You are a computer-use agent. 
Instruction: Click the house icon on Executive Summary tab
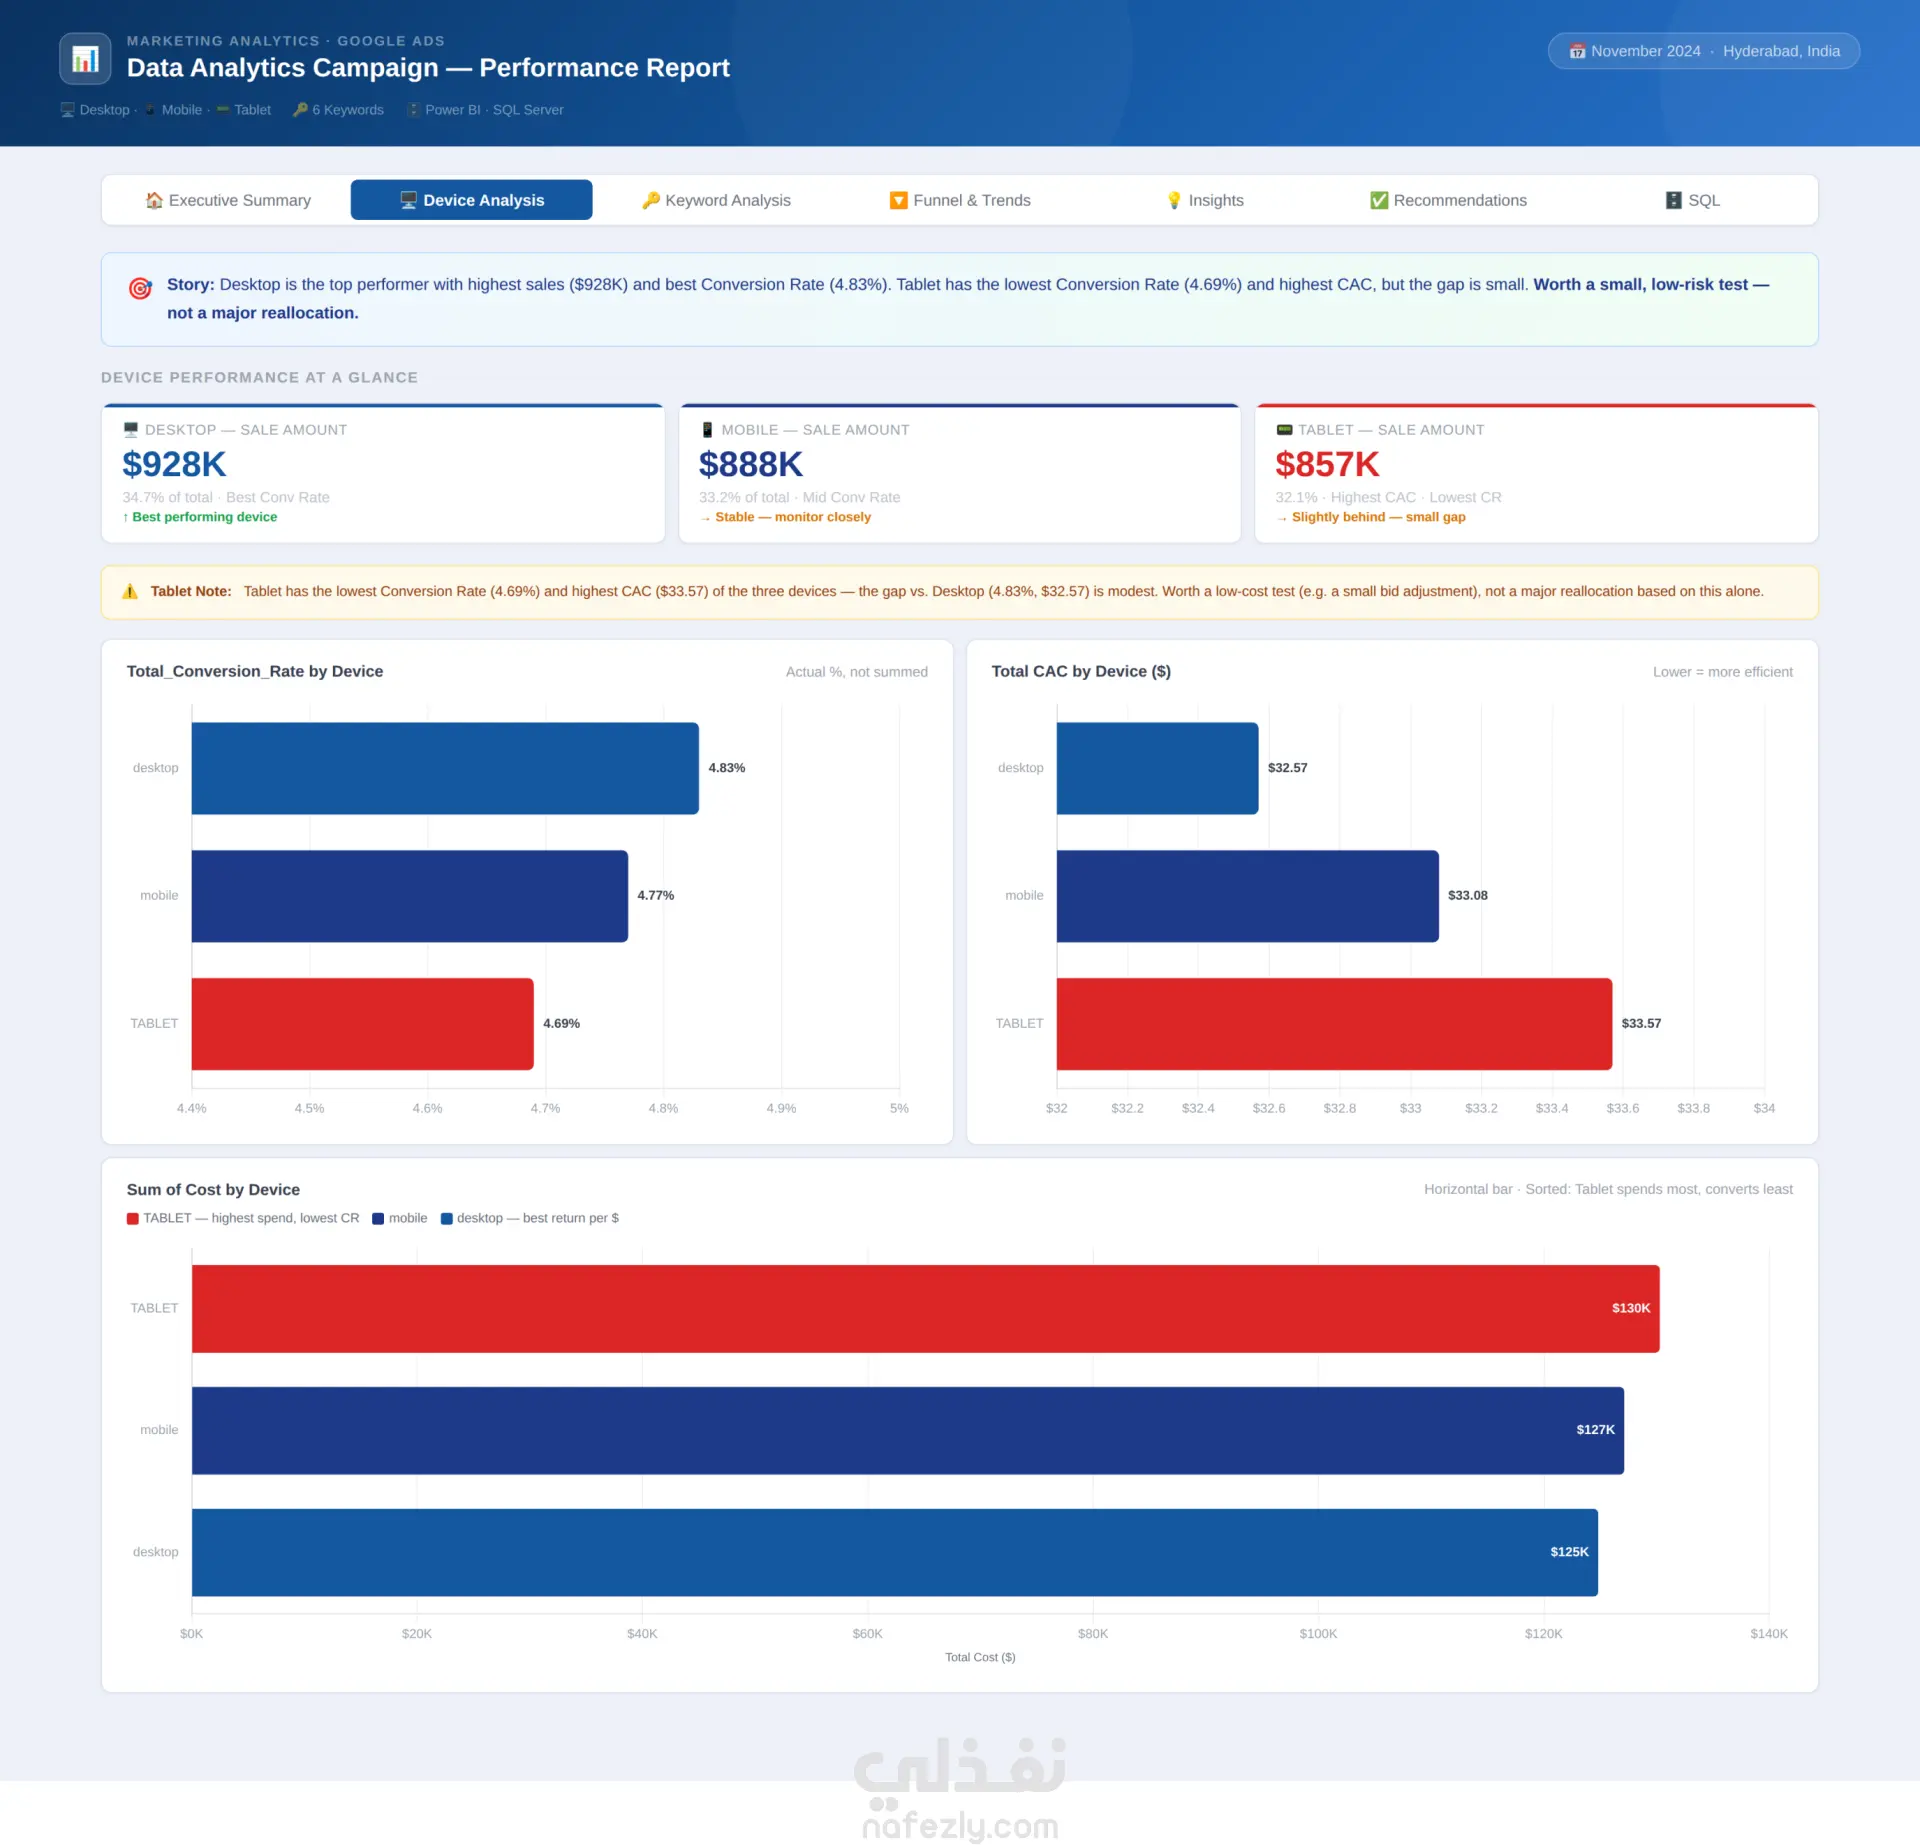(154, 200)
